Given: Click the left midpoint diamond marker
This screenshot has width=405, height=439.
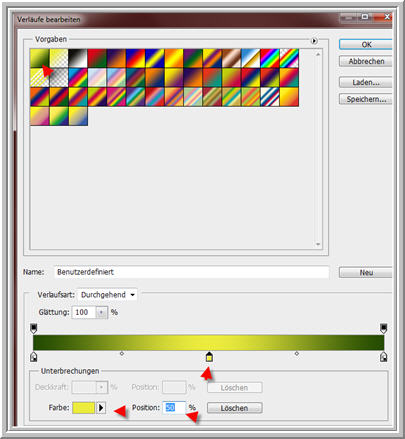Looking at the screenshot, I should pyautogui.click(x=122, y=353).
